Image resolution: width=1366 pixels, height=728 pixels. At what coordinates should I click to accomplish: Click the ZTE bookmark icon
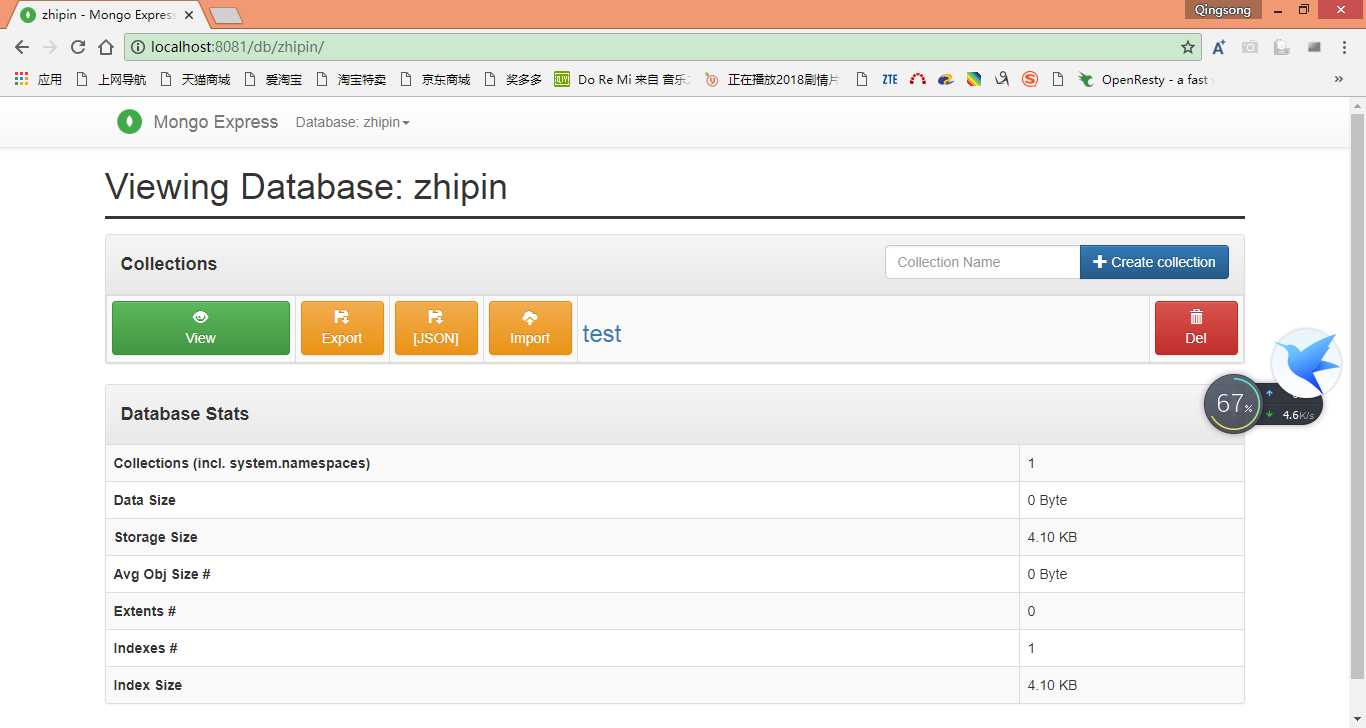click(890, 79)
